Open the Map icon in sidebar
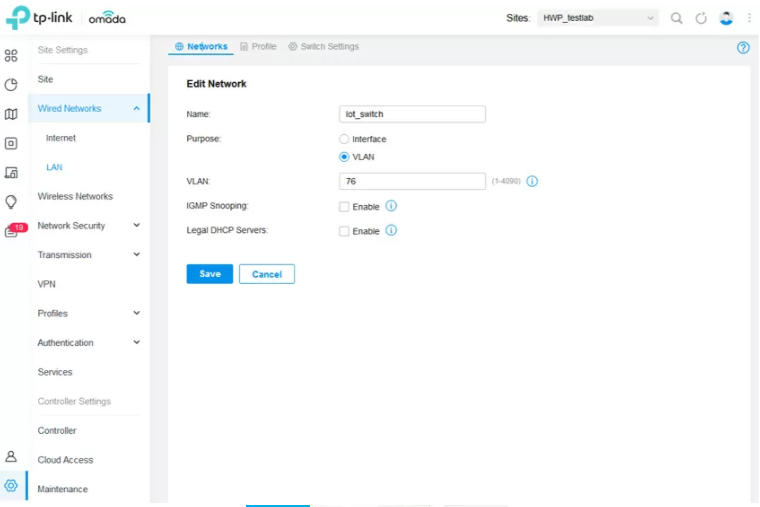The height and width of the screenshot is (507, 760). pyautogui.click(x=11, y=114)
